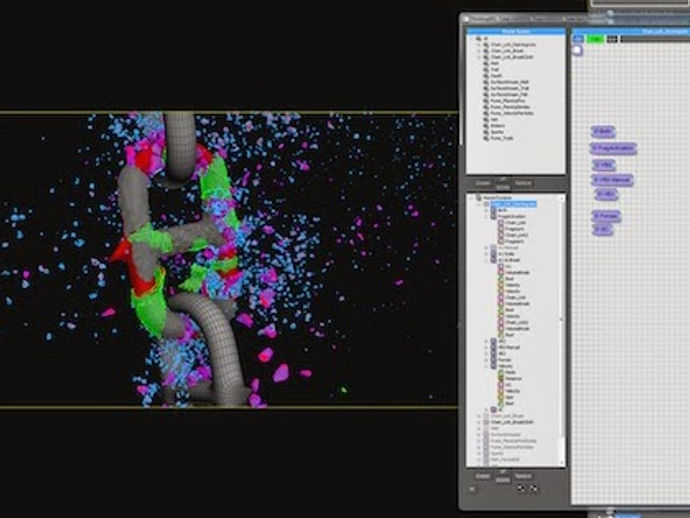Click the lower tree's scroll-up arrow
The height and width of the screenshot is (518, 690).
pyautogui.click(x=562, y=198)
